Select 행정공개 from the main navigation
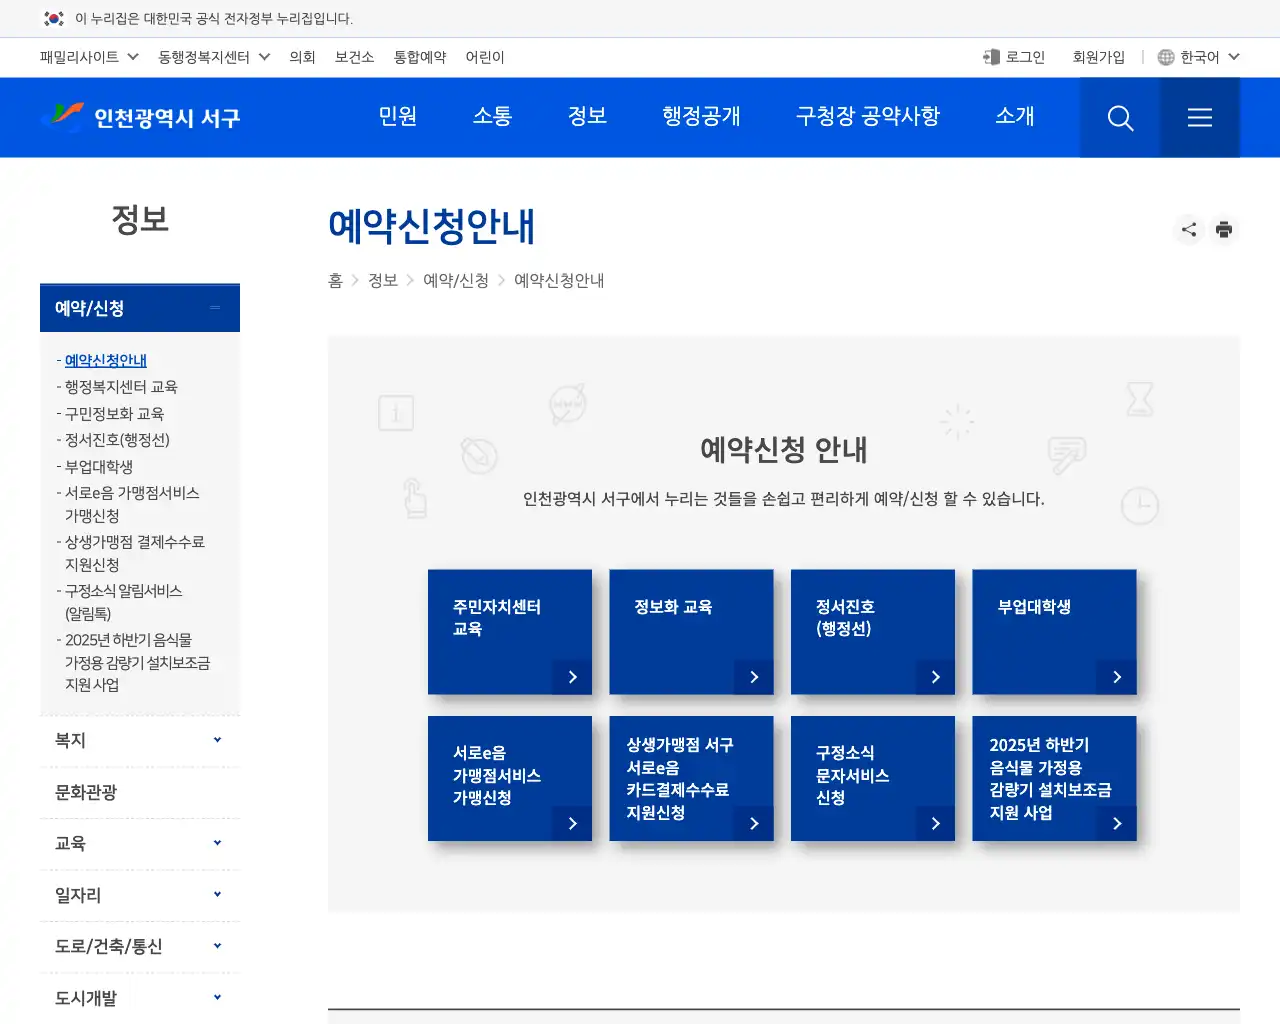 pos(701,117)
